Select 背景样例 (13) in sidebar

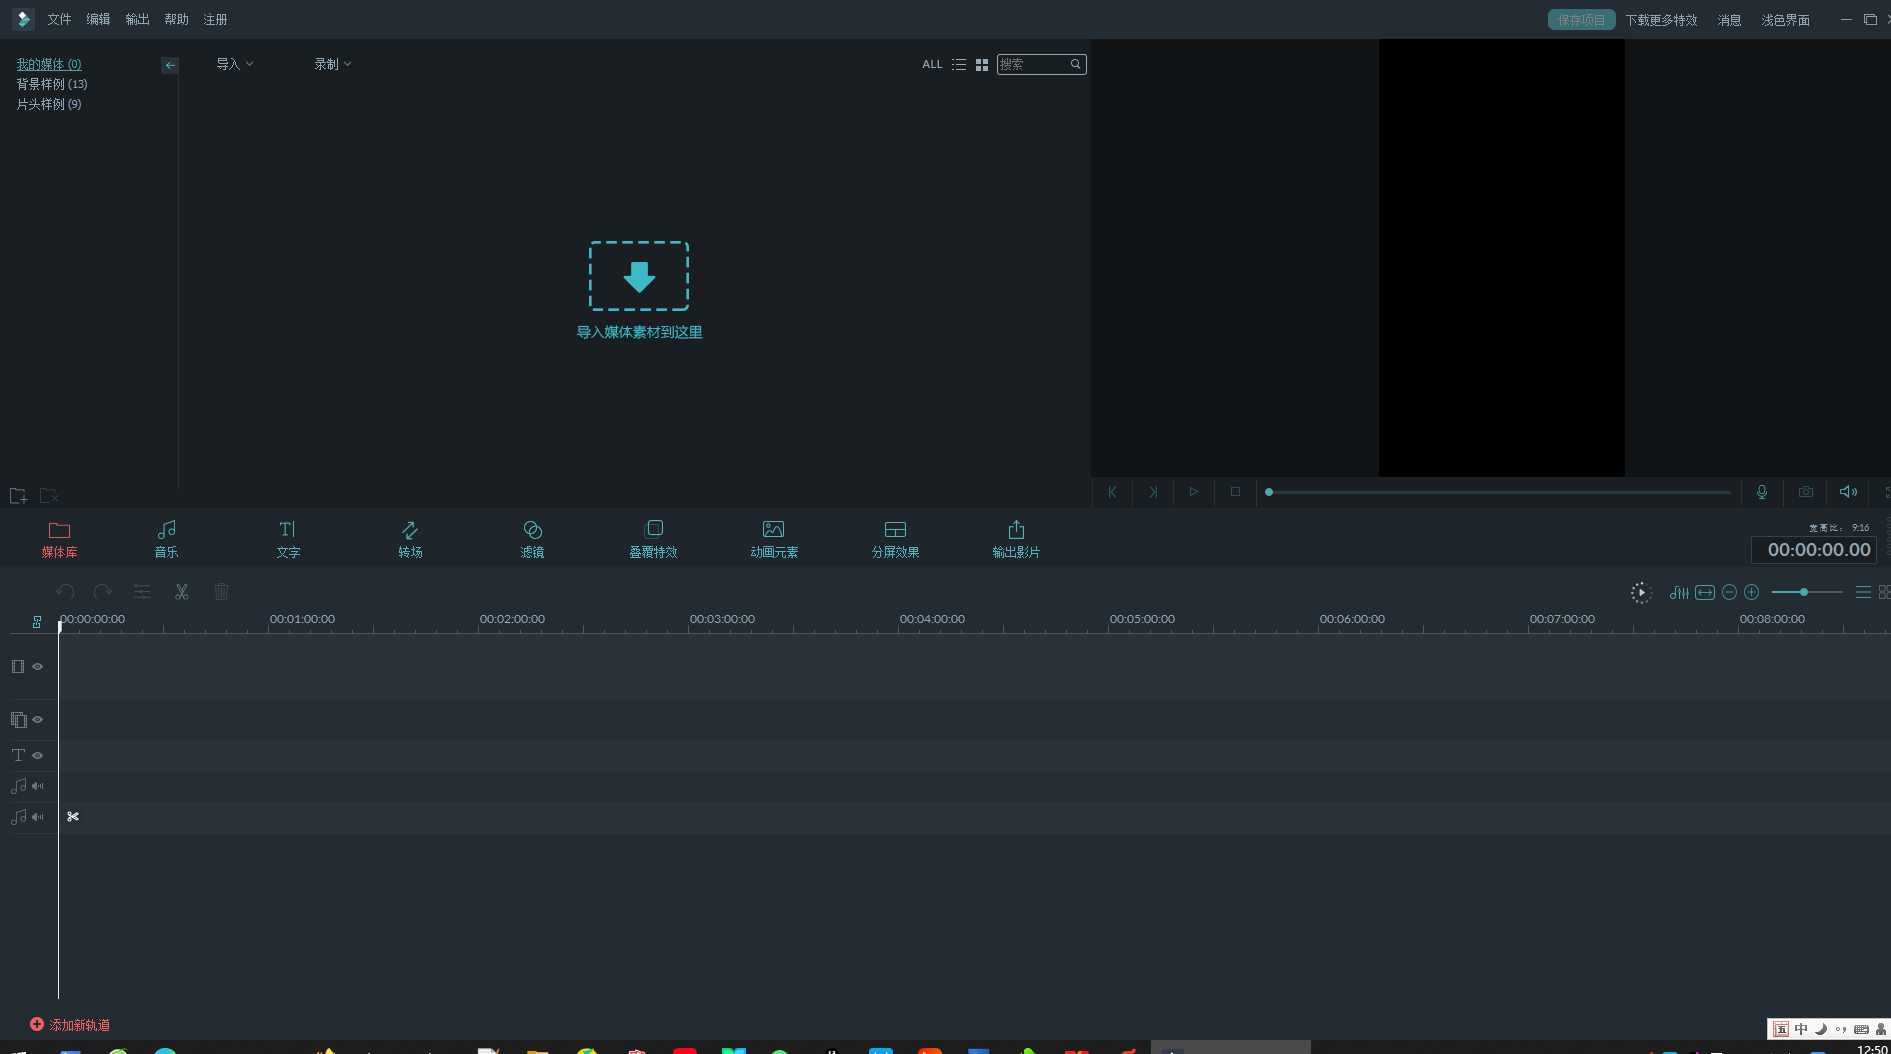52,84
